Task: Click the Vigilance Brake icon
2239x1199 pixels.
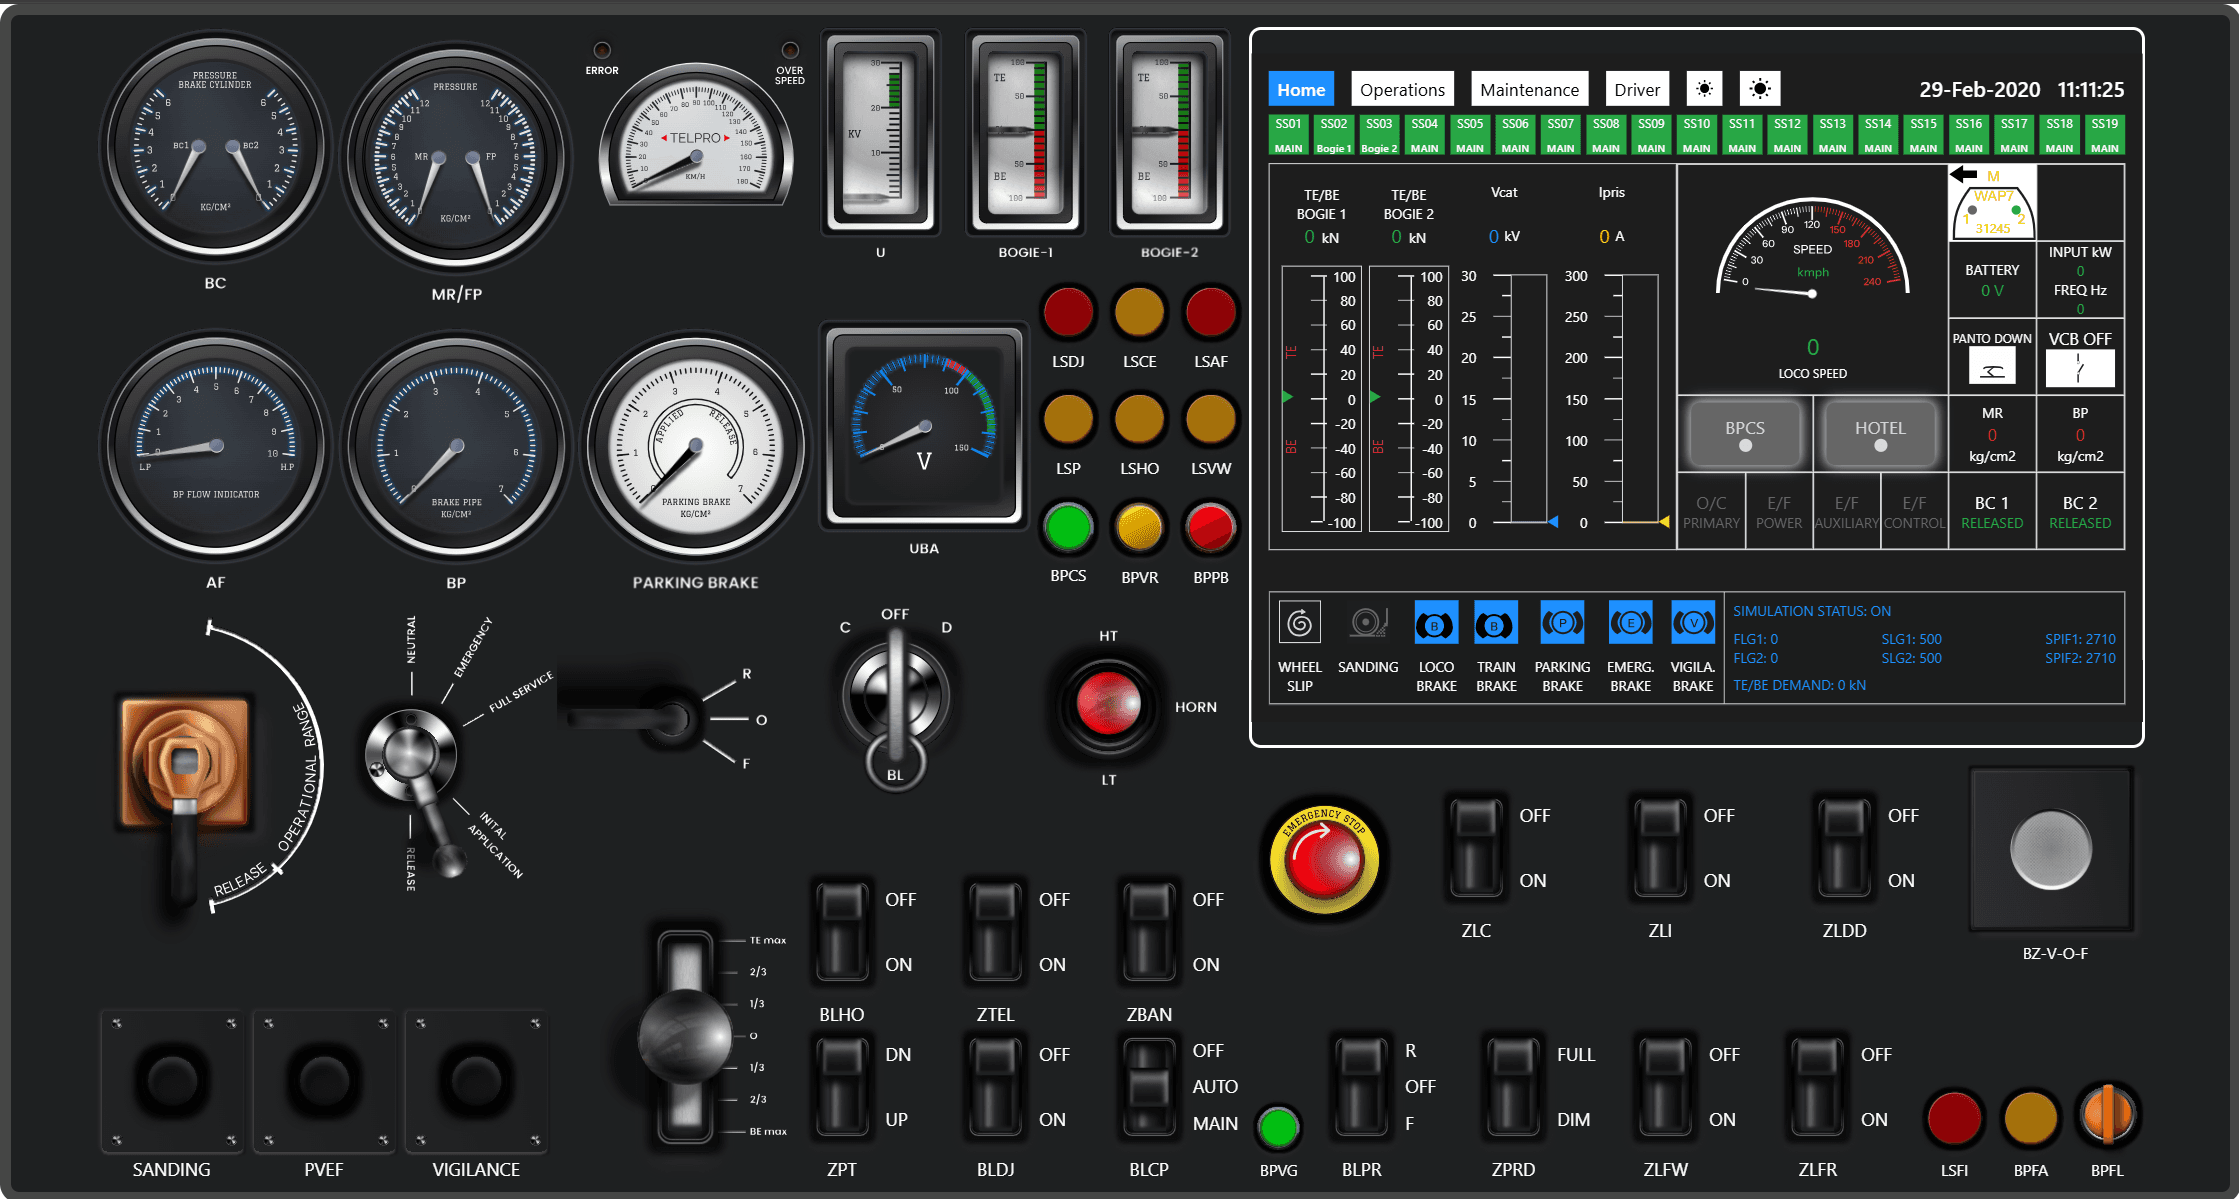Action: (1692, 622)
